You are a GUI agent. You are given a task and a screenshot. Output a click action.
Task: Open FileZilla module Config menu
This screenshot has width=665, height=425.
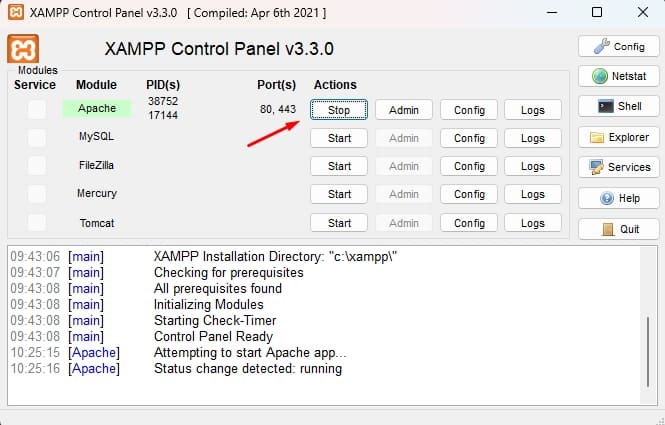(x=469, y=166)
